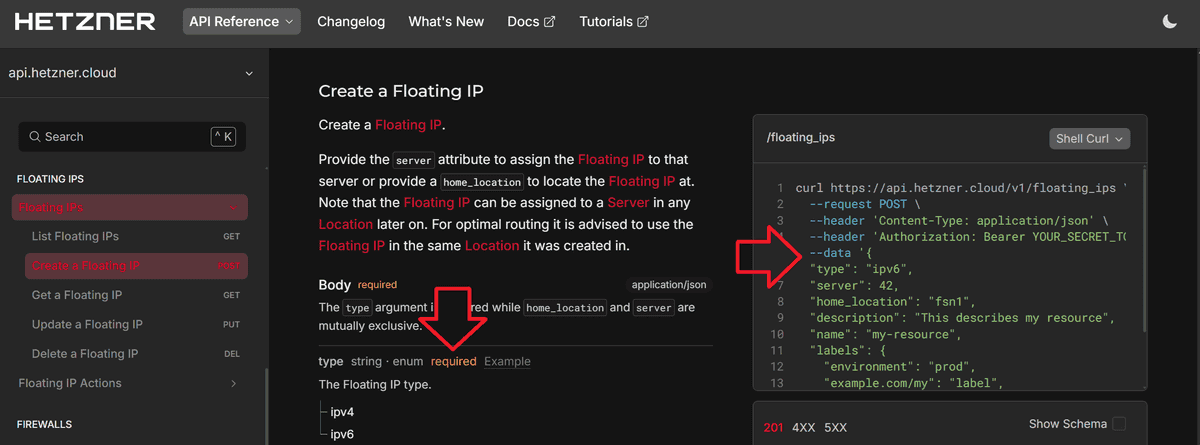This screenshot has height=445, width=1200.
Task: Open the API Reference dropdown
Action: coord(242,21)
